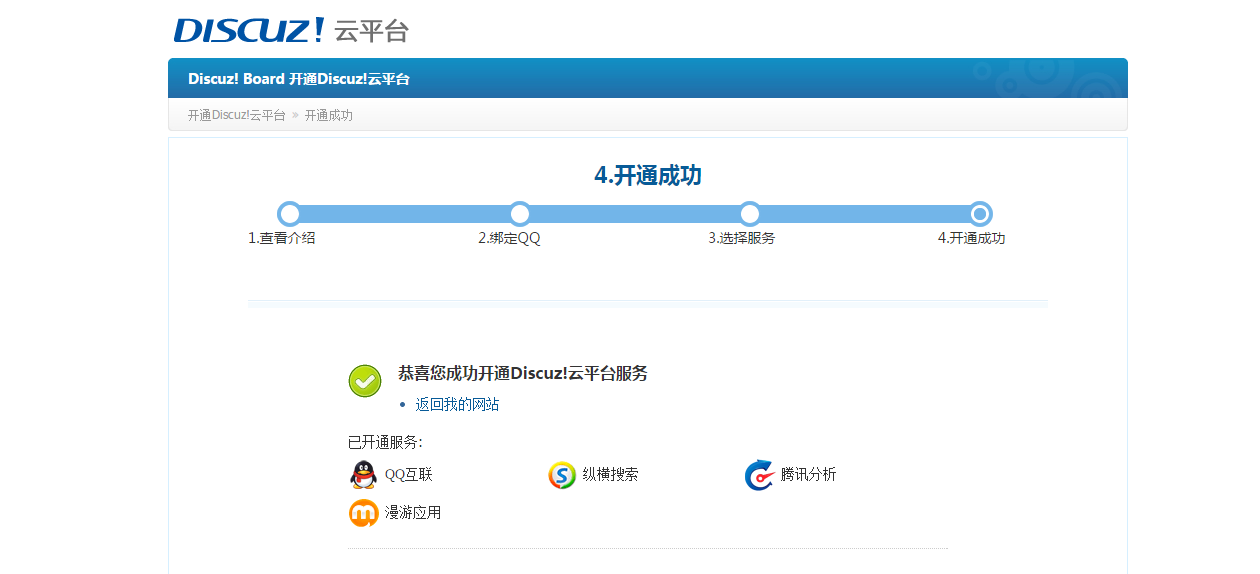Click the 纵横搜索 search icon
1260x574 pixels.
562,475
